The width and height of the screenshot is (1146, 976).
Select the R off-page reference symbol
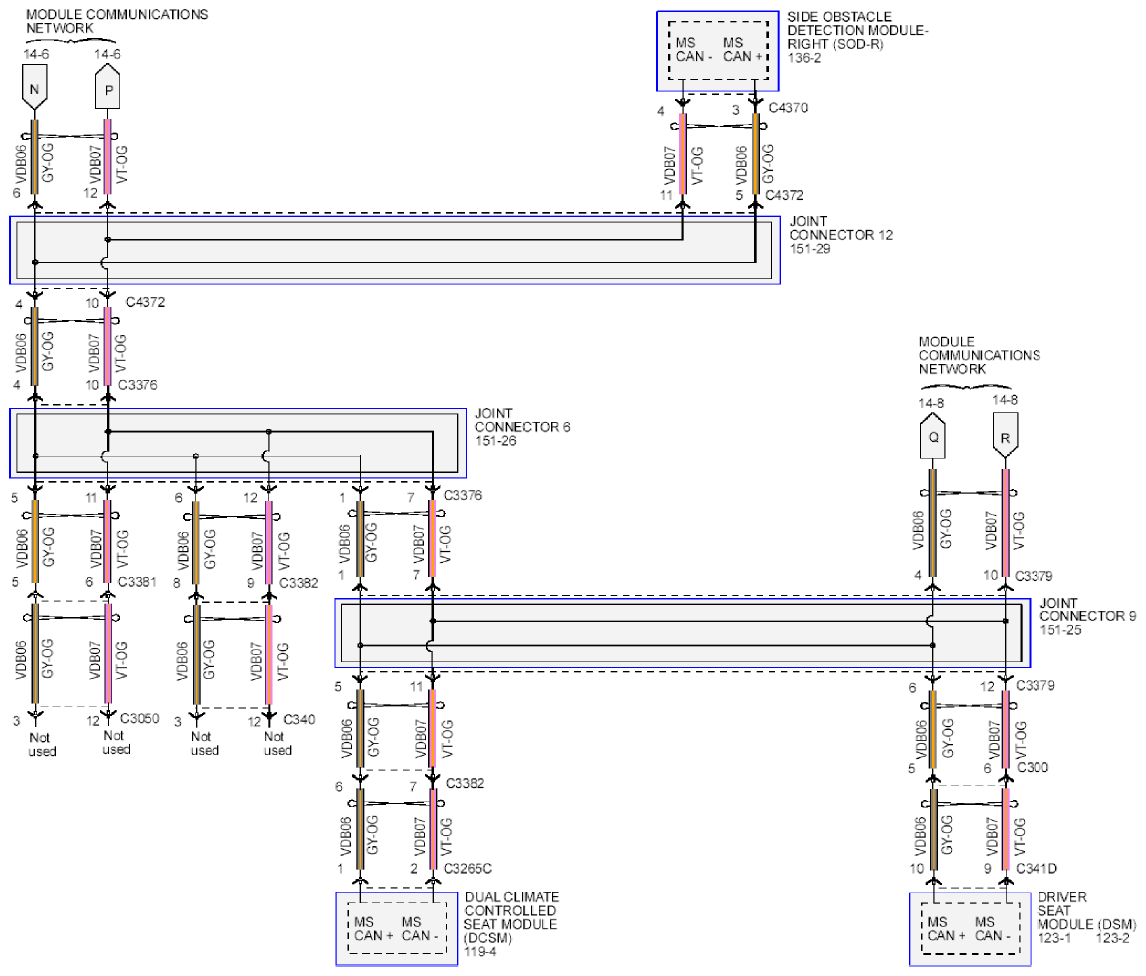(1004, 434)
